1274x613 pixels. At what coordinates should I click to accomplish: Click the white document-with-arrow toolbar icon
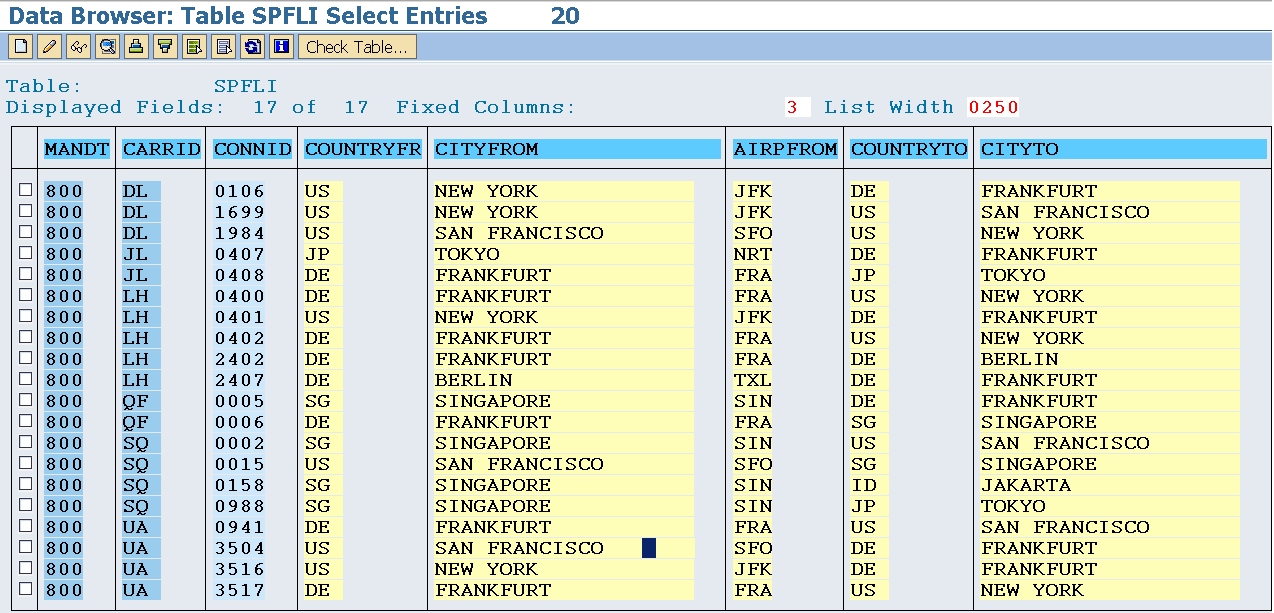(x=224, y=46)
